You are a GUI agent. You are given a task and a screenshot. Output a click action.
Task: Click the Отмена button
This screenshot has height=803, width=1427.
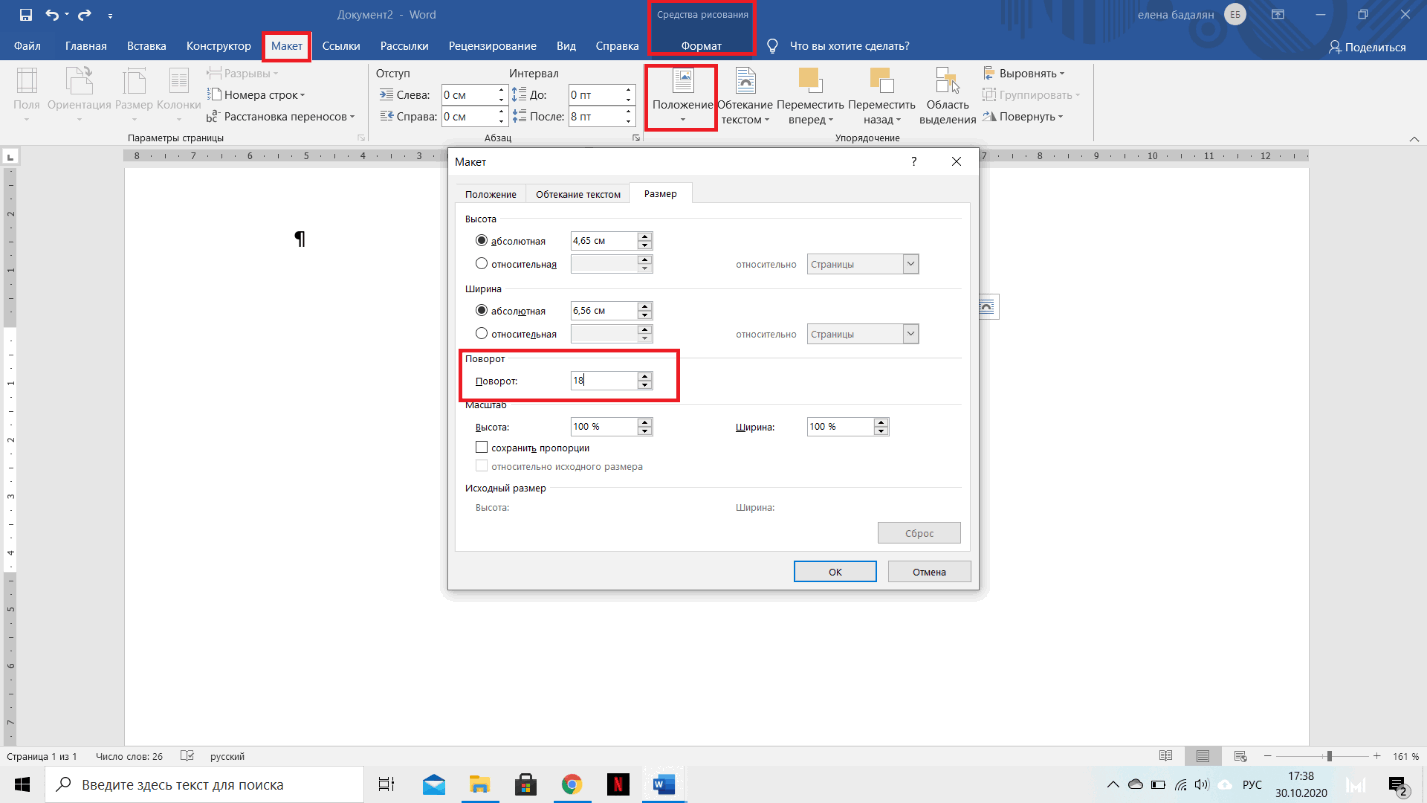(929, 572)
